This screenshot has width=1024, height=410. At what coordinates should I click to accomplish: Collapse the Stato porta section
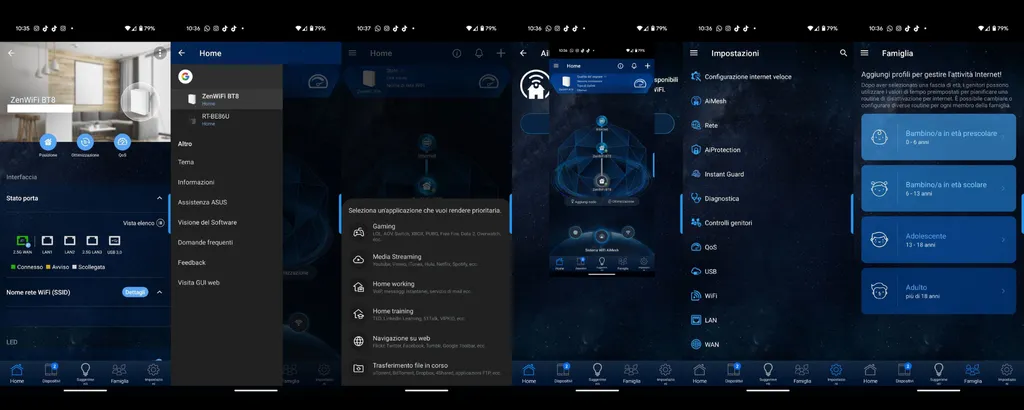[x=159, y=198]
